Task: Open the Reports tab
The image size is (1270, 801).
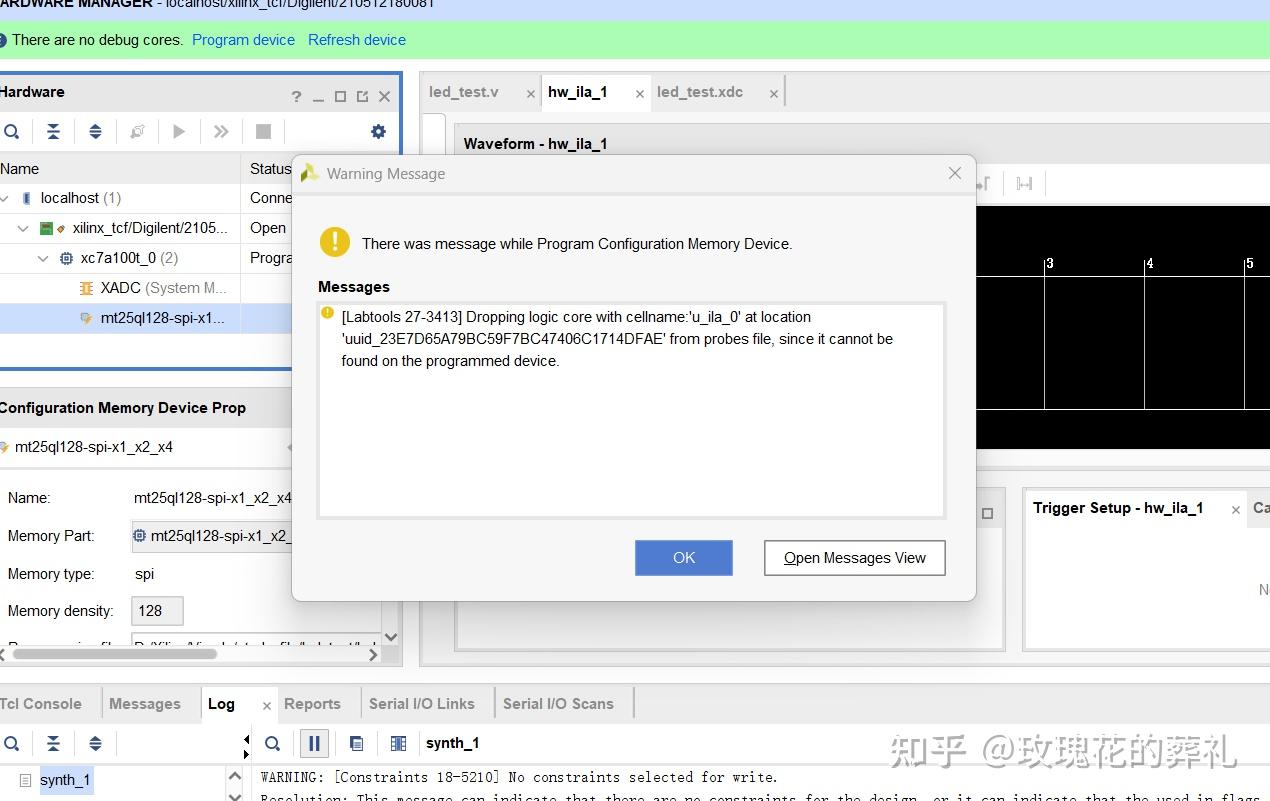Action: pyautogui.click(x=312, y=704)
